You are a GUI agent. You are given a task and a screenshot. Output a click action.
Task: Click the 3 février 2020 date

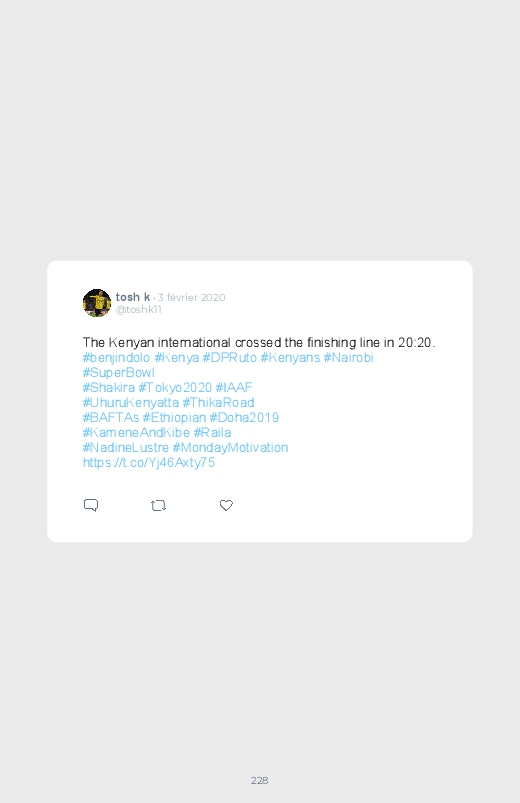click(x=191, y=298)
